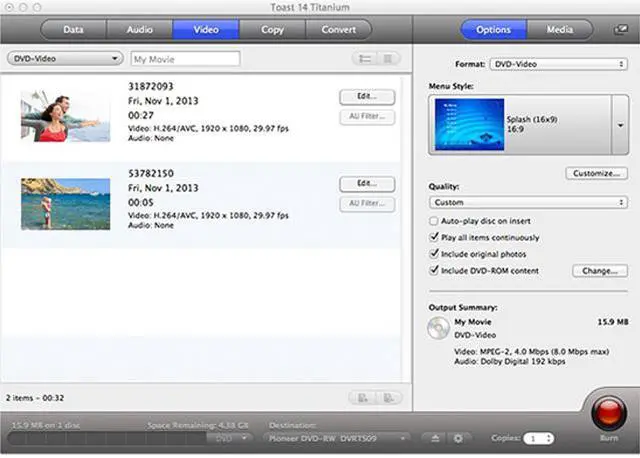Open the Convert tab
Viewport: 640px width, 458px height.
[339, 30]
